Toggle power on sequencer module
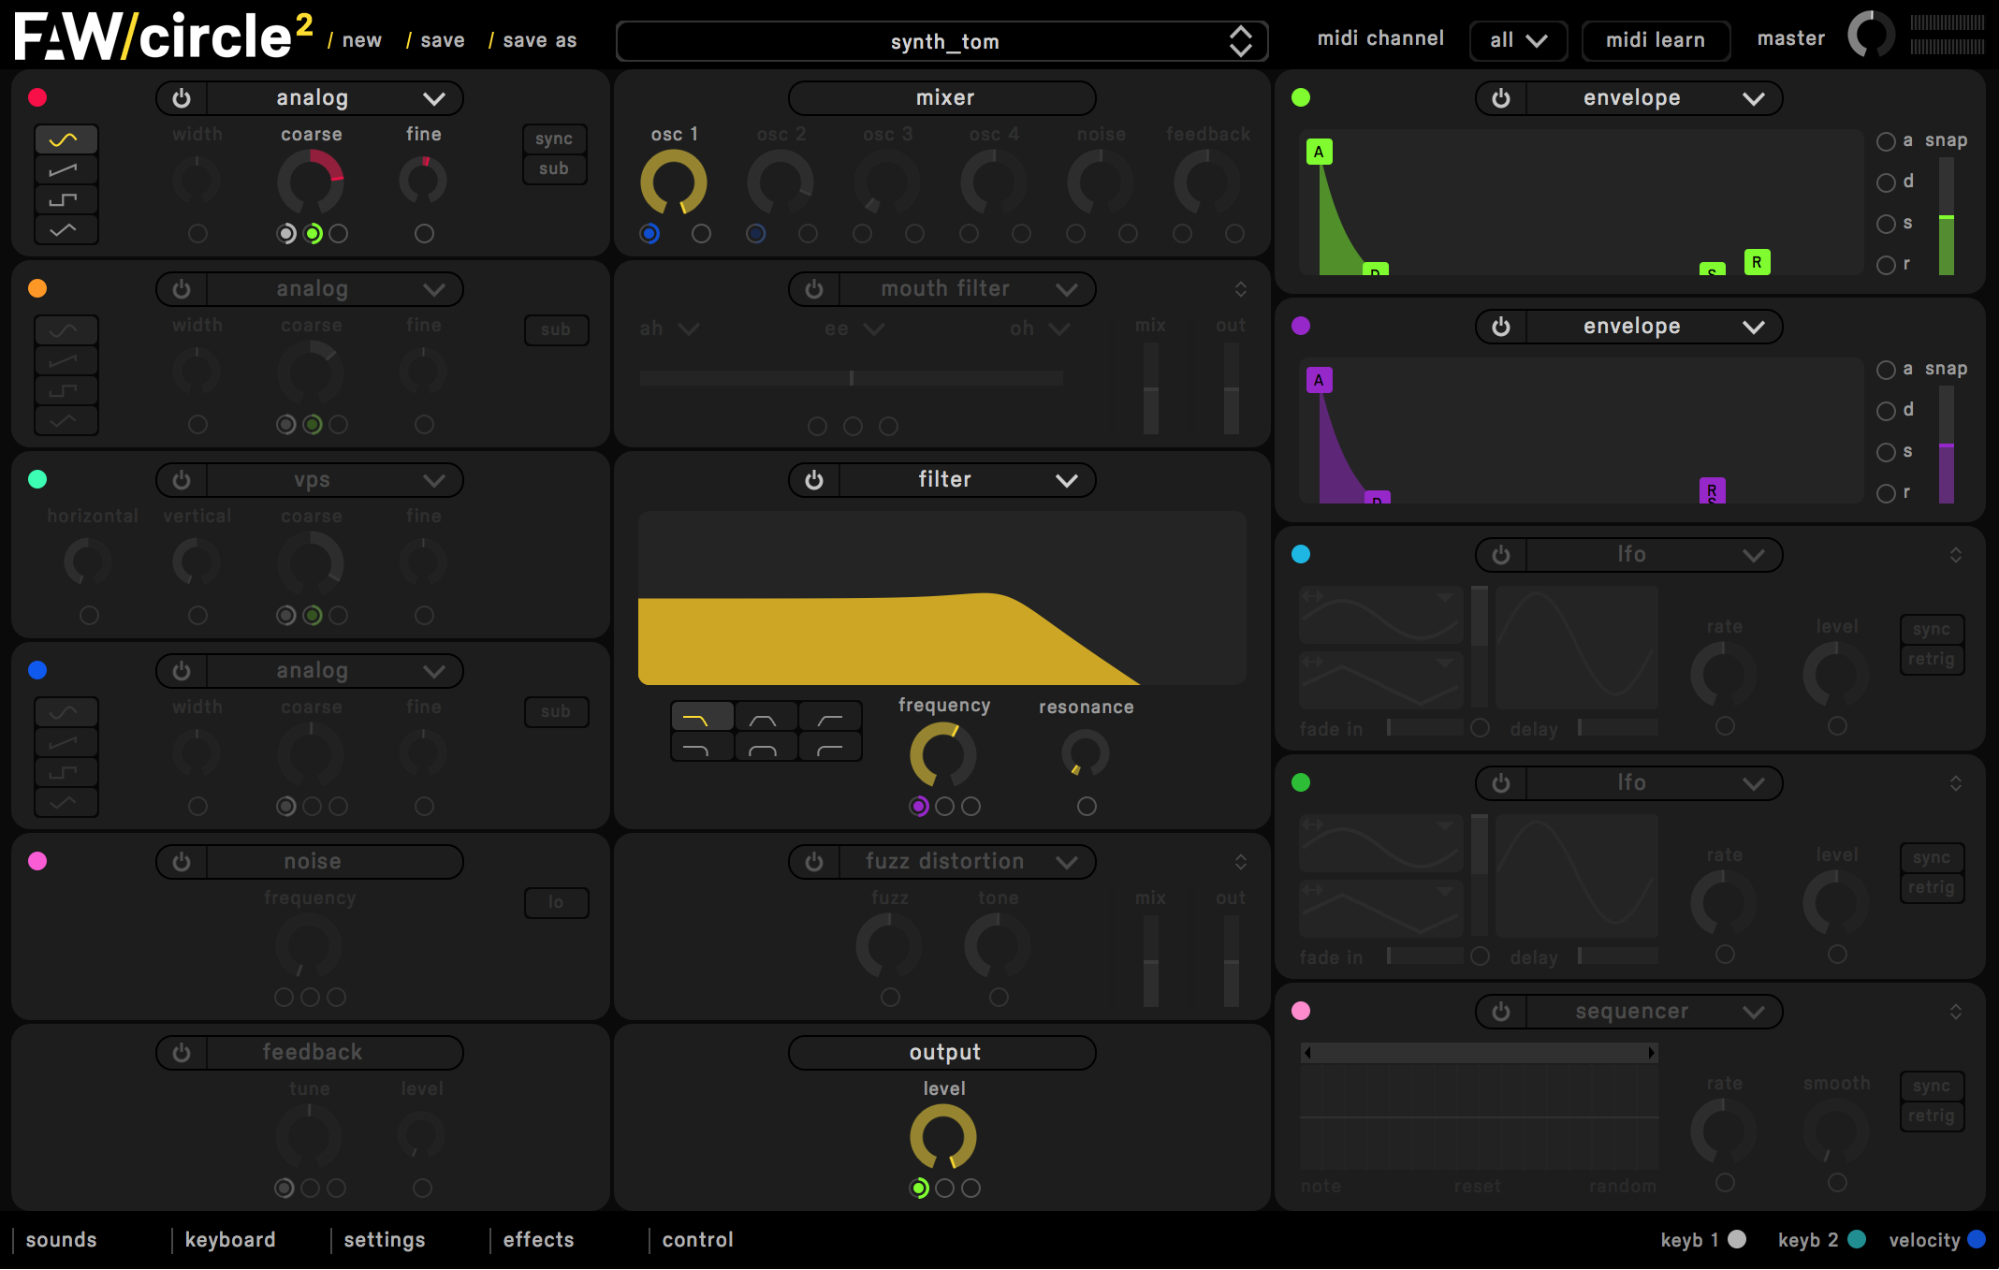The height and width of the screenshot is (1270, 1999). pos(1501,1012)
